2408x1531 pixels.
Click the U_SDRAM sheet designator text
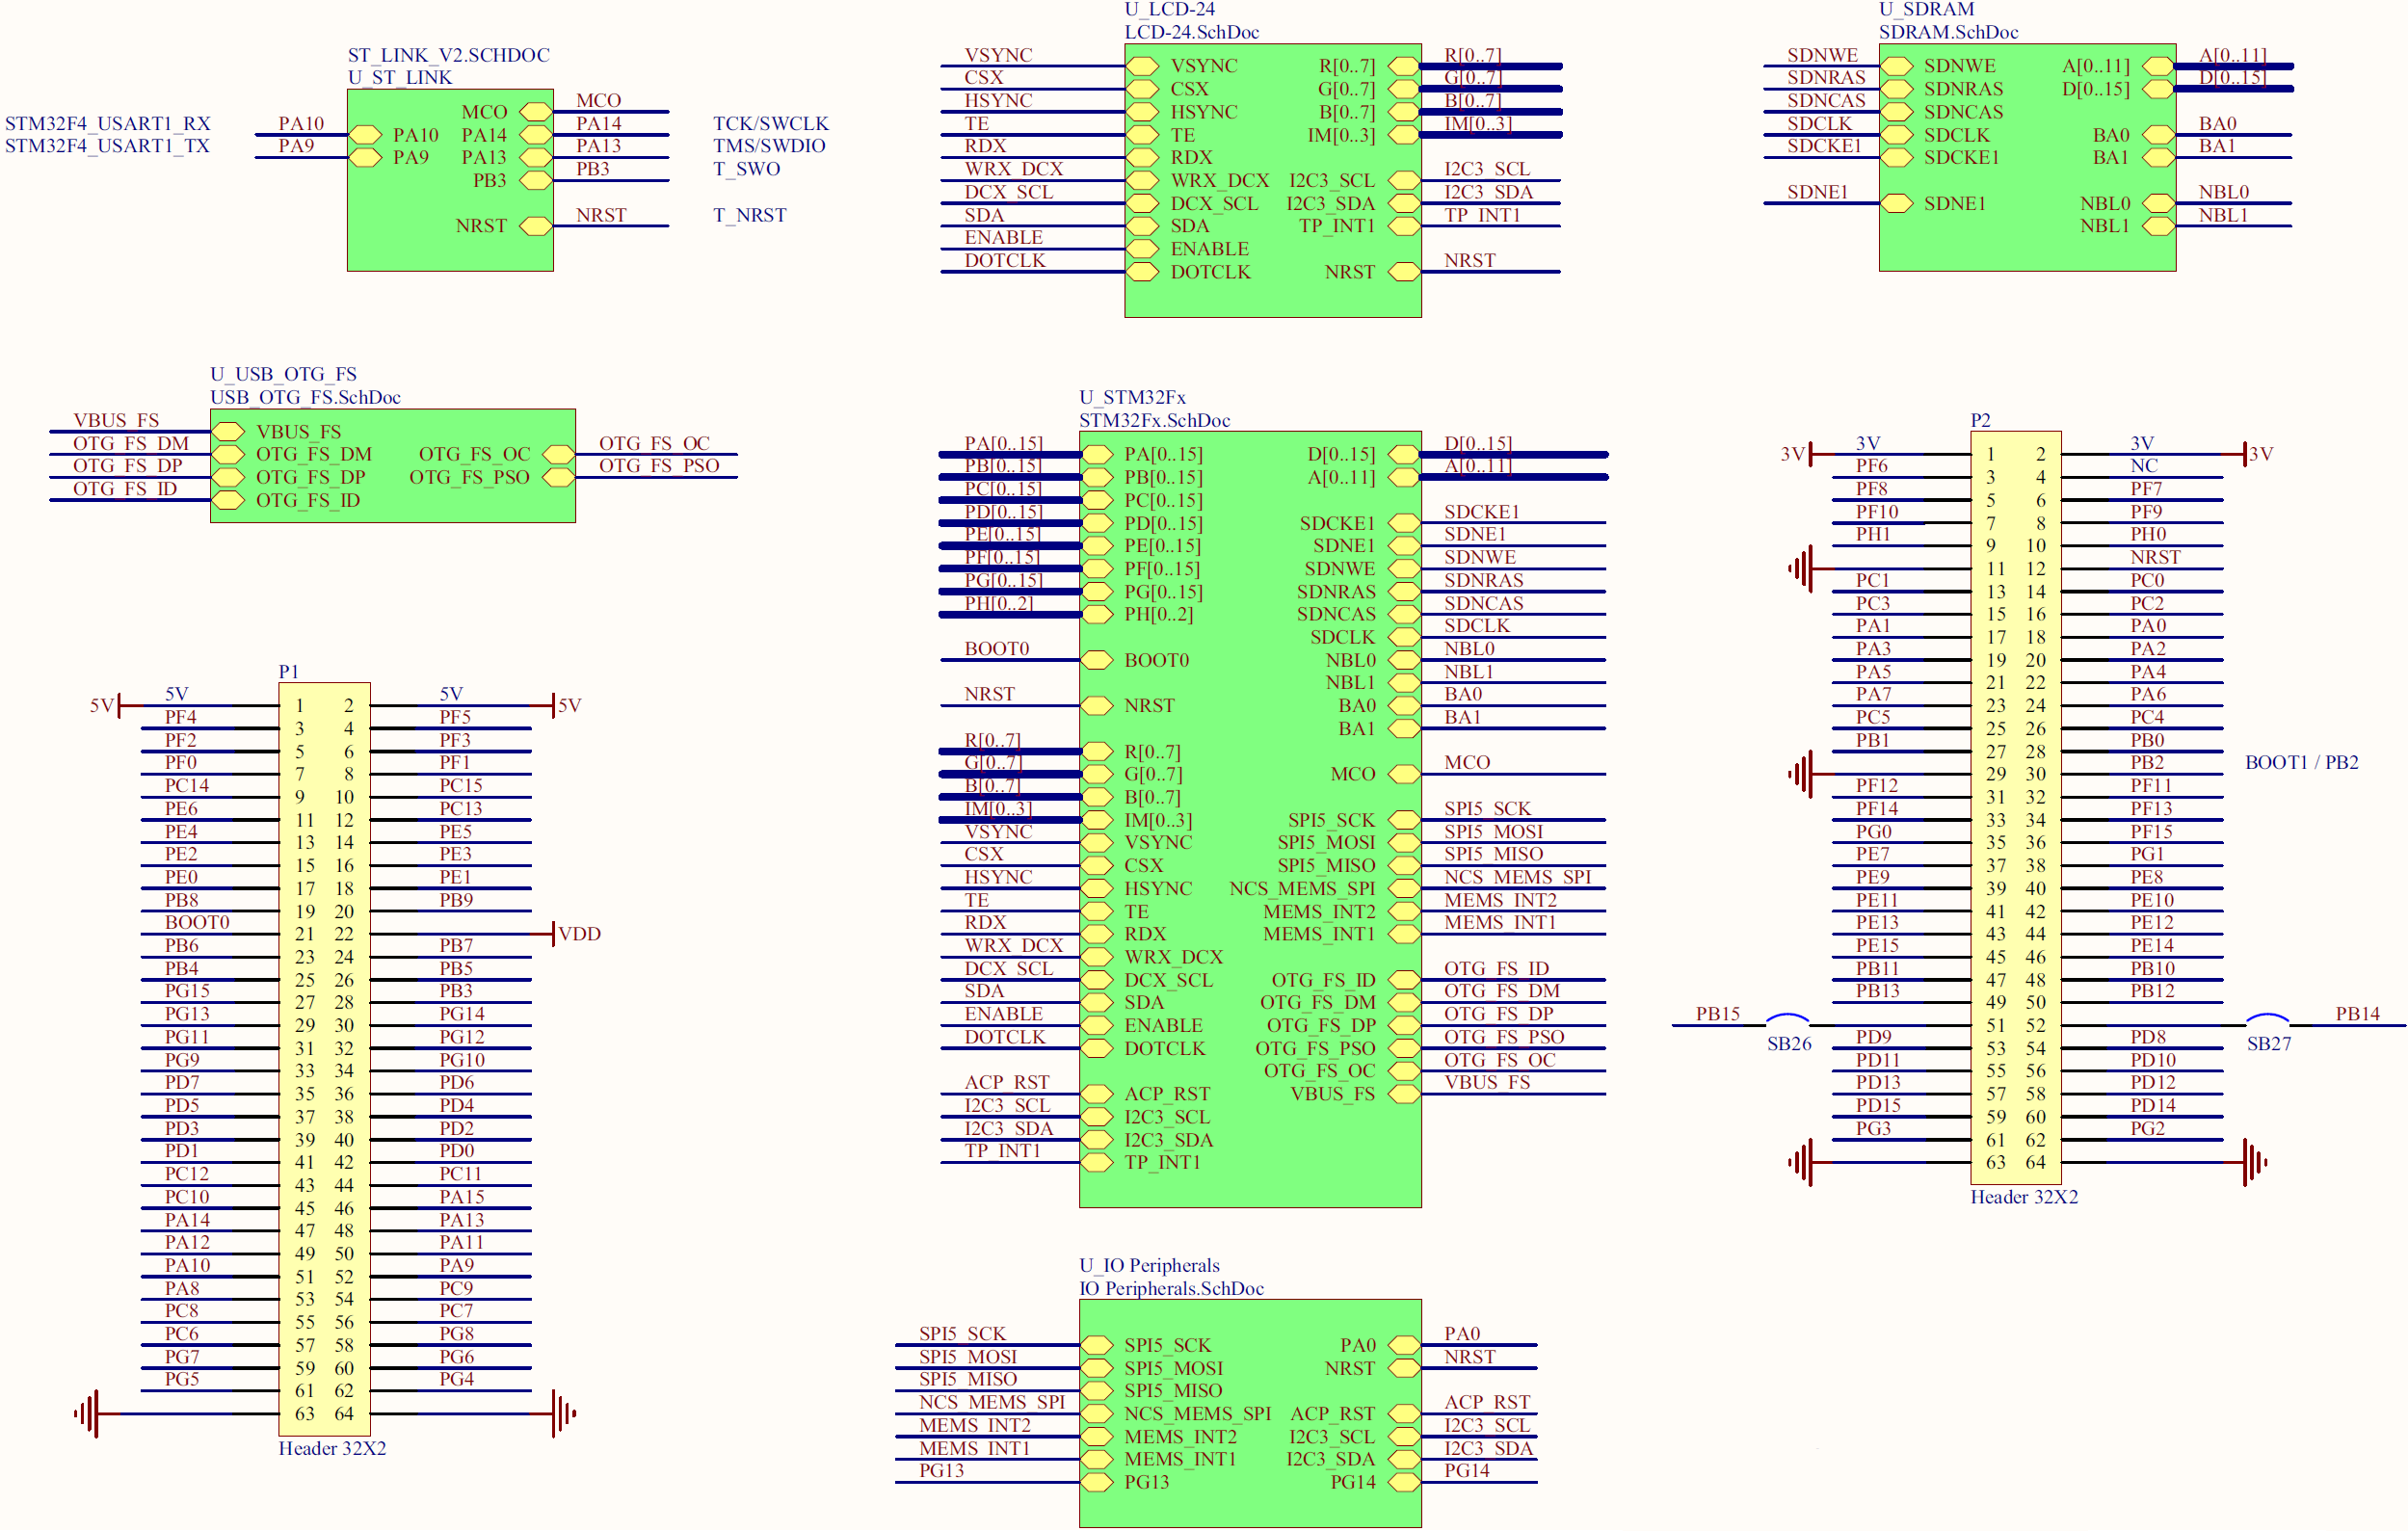1926,9
